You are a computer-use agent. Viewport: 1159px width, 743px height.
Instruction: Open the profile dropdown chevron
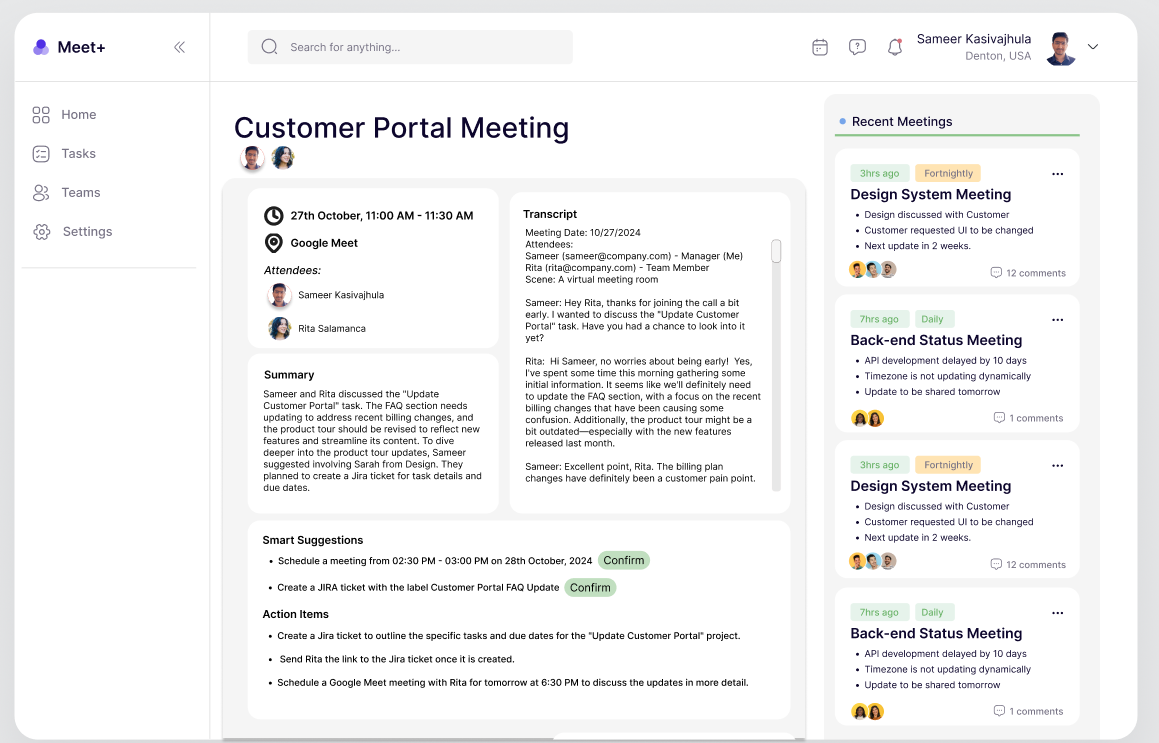tap(1092, 46)
